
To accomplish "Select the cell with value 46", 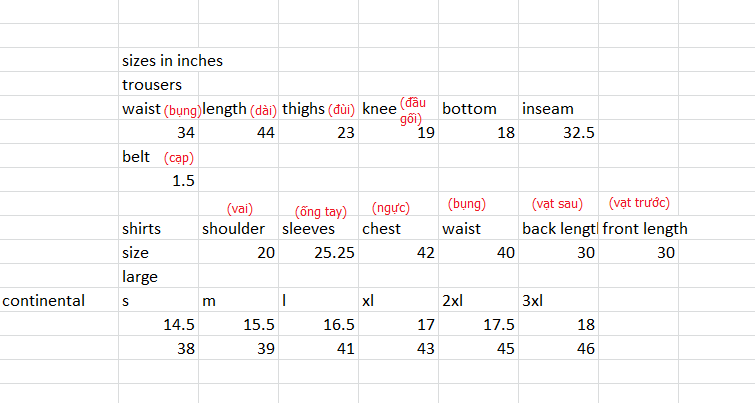I will (x=583, y=349).
